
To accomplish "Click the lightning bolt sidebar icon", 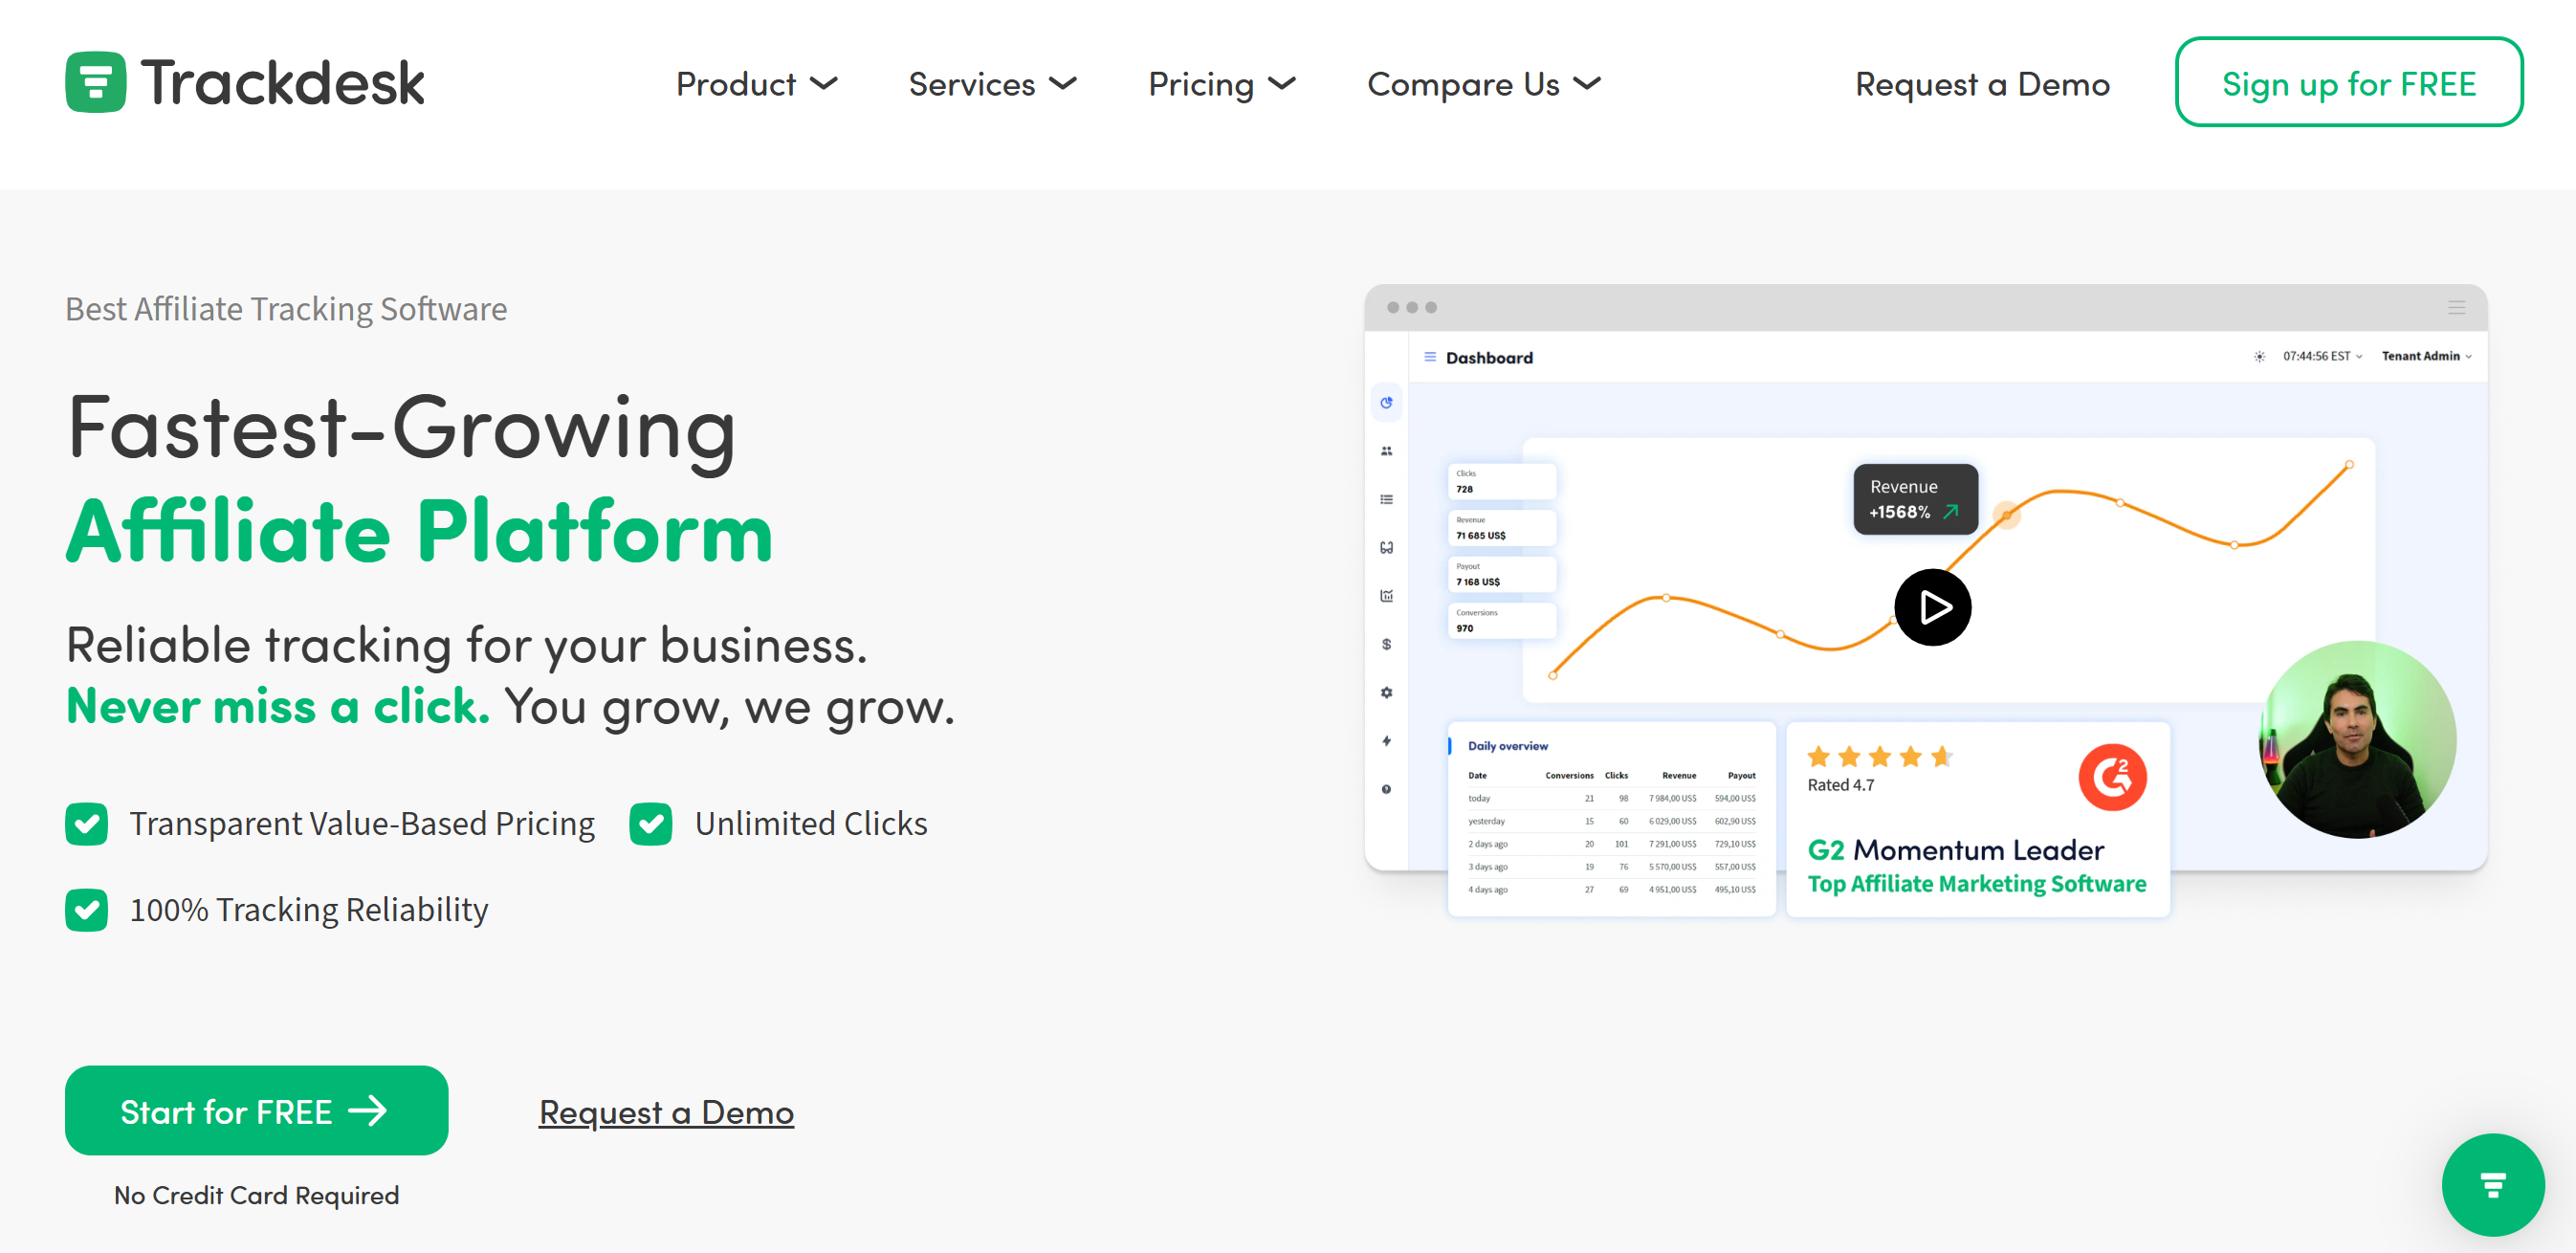I will tap(1386, 741).
